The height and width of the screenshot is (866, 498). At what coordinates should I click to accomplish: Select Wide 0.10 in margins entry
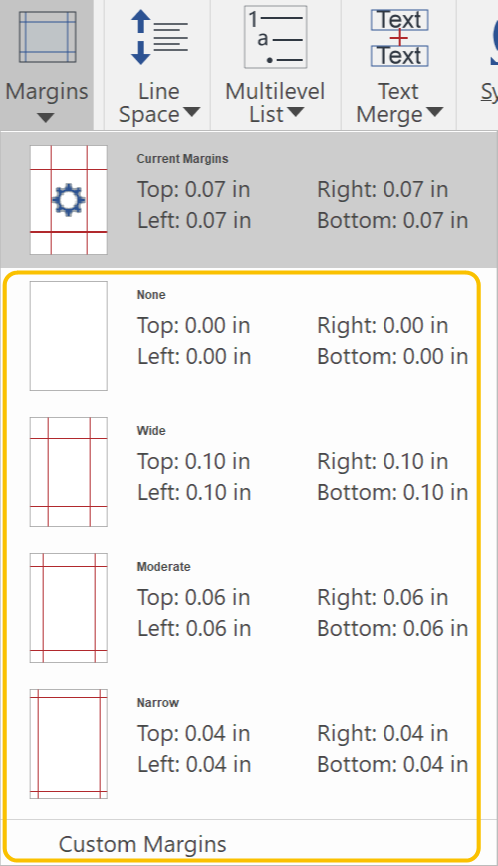241,472
